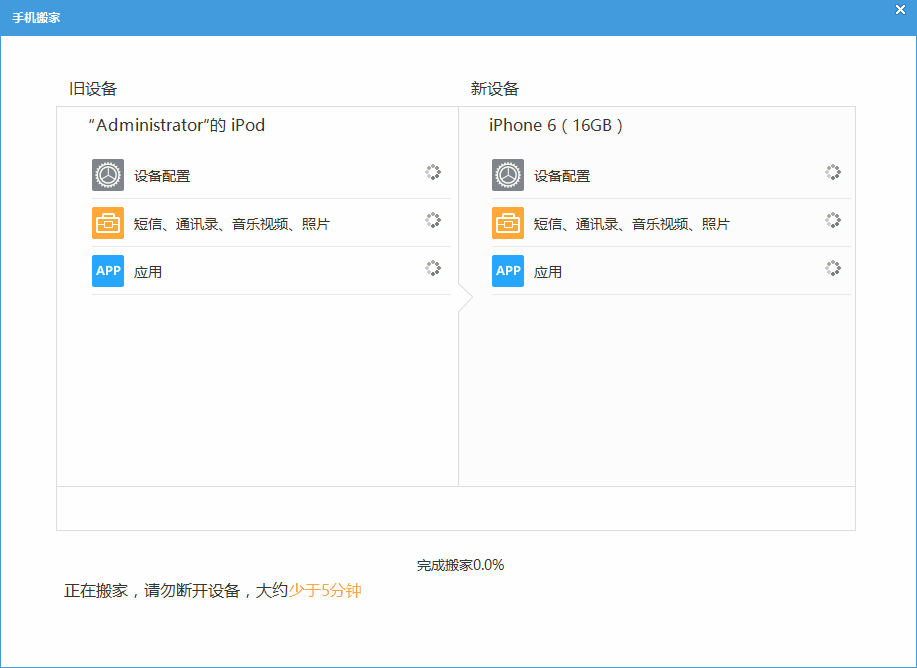
Task: Select the 设备配置 gear icon on the old iPod
Action: tap(107, 174)
